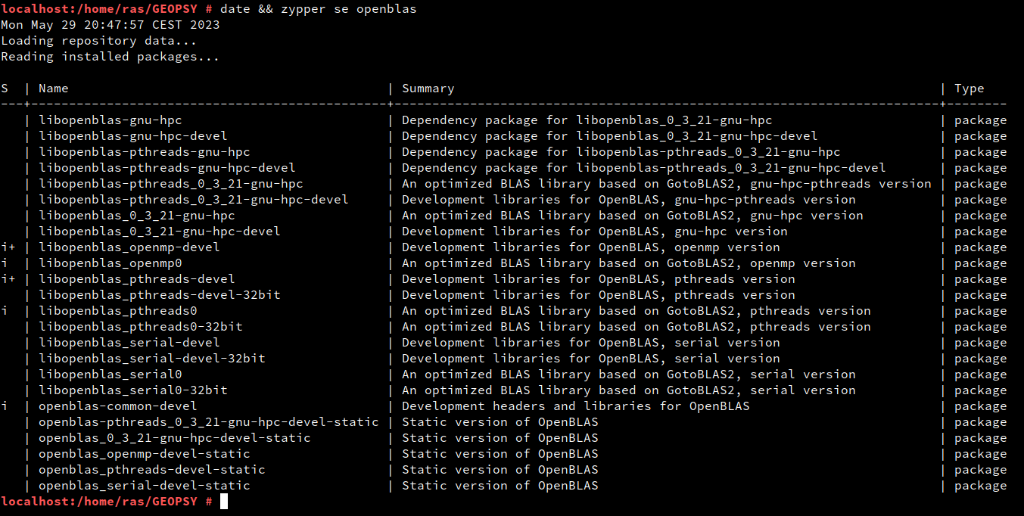This screenshot has width=1024, height=516.
Task: Click the "Summary" column header
Action: pyautogui.click(x=428, y=88)
